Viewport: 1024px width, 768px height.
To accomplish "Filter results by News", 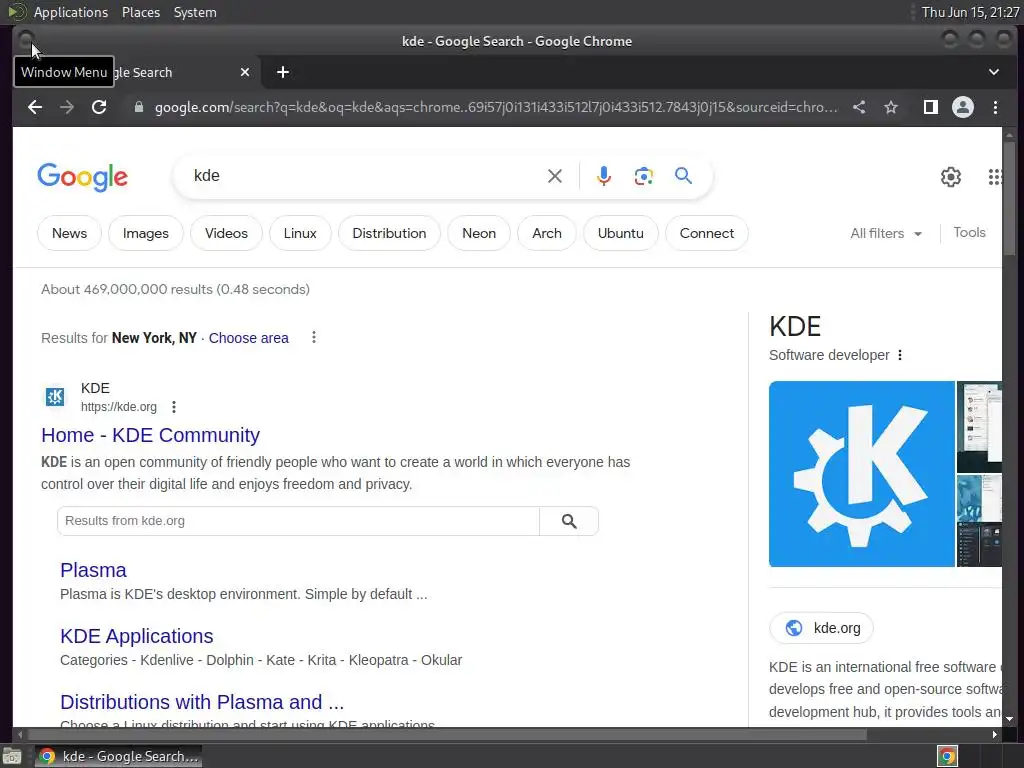I will pos(69,233).
